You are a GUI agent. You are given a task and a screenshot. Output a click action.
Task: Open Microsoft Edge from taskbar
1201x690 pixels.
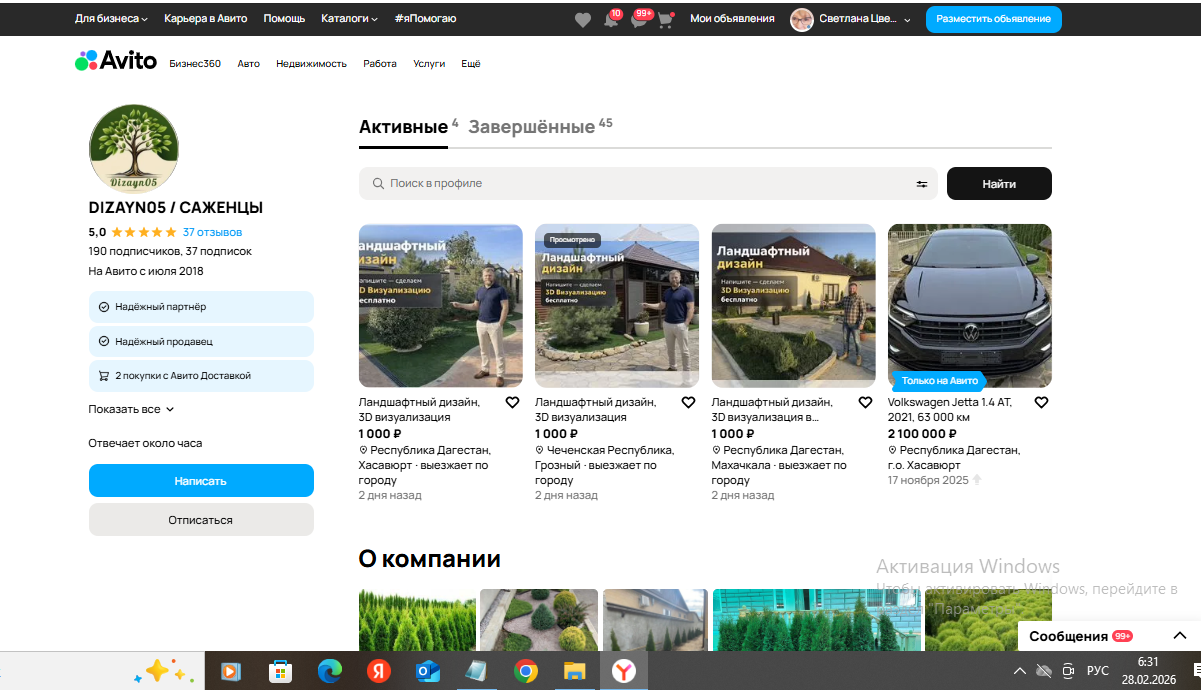pos(329,671)
